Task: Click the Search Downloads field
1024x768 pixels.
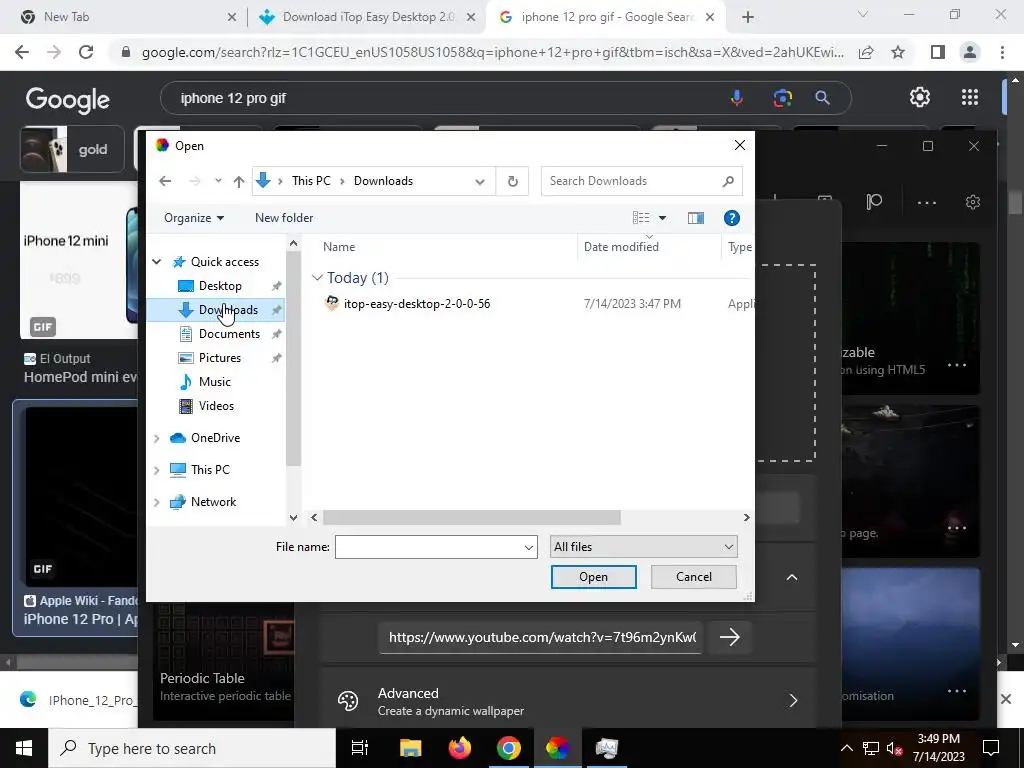Action: (x=641, y=181)
